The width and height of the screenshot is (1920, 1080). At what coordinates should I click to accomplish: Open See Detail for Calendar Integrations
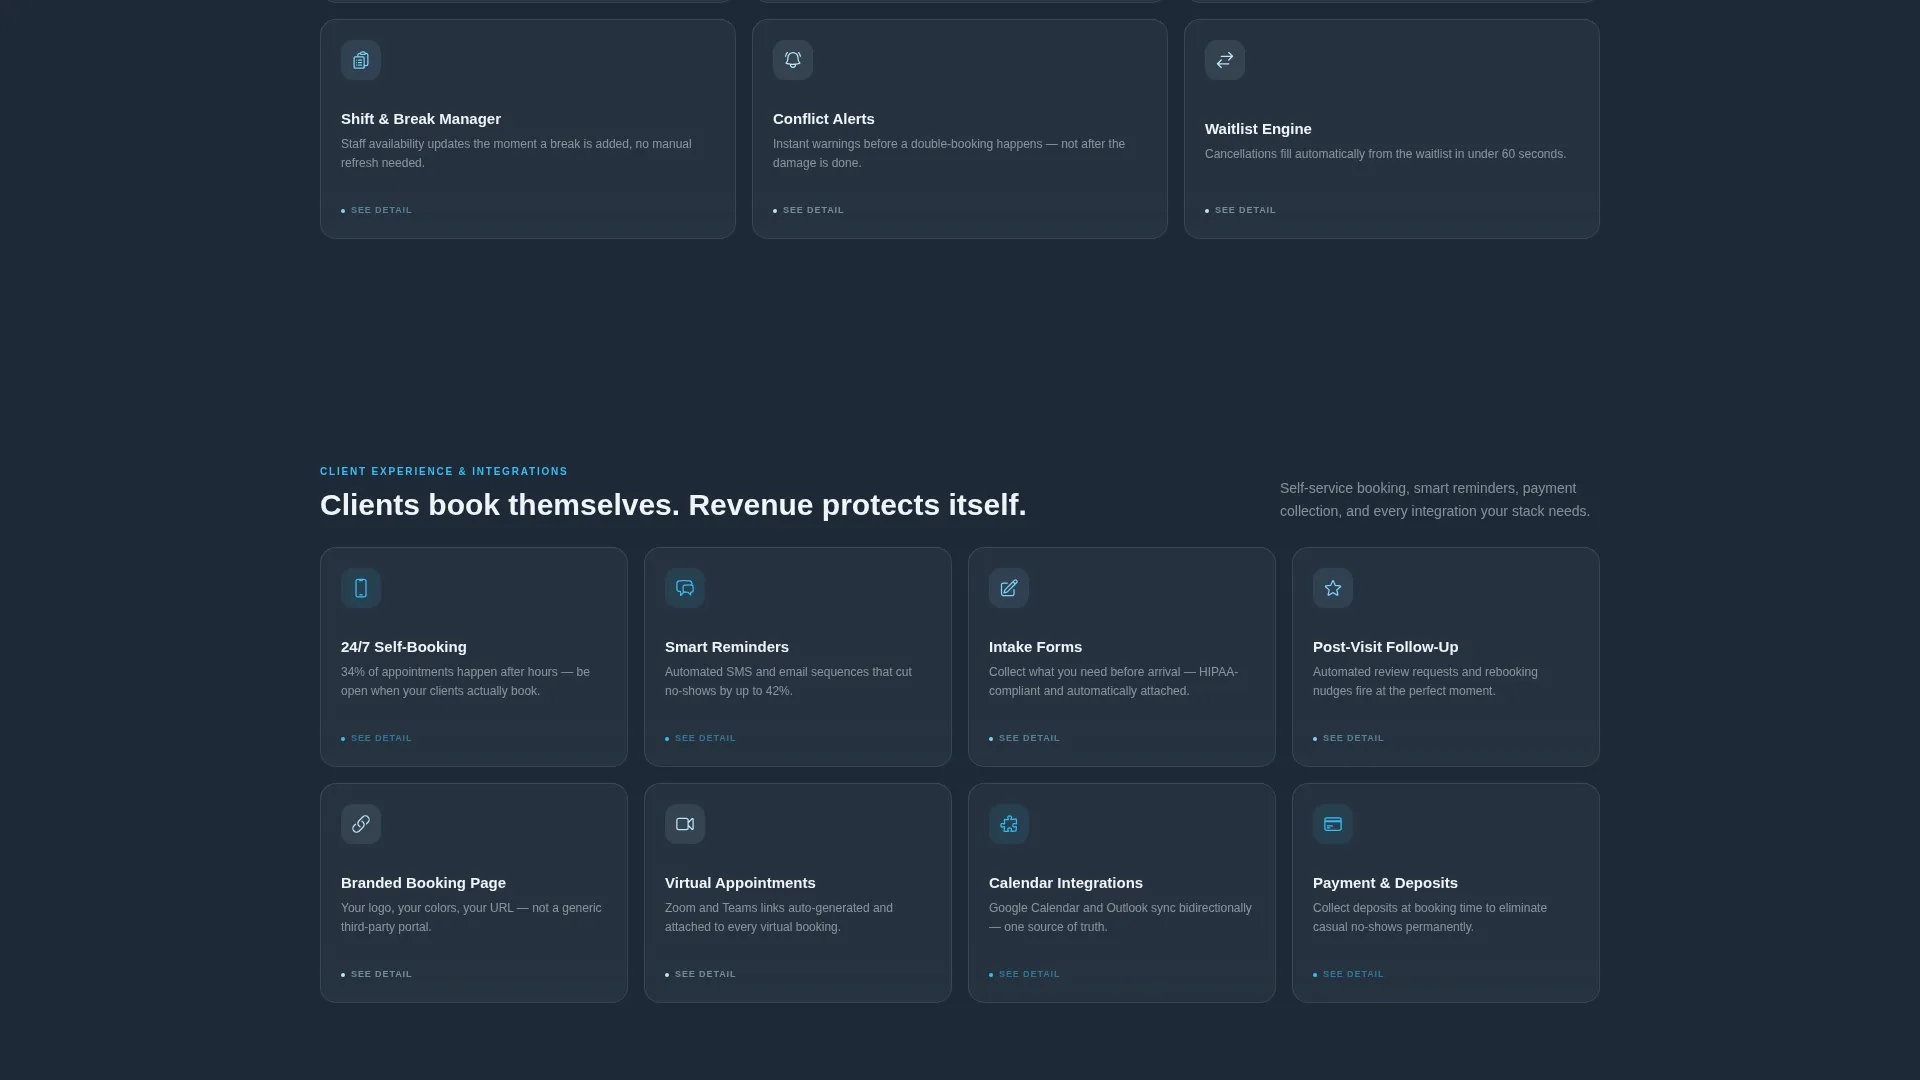tap(1025, 974)
